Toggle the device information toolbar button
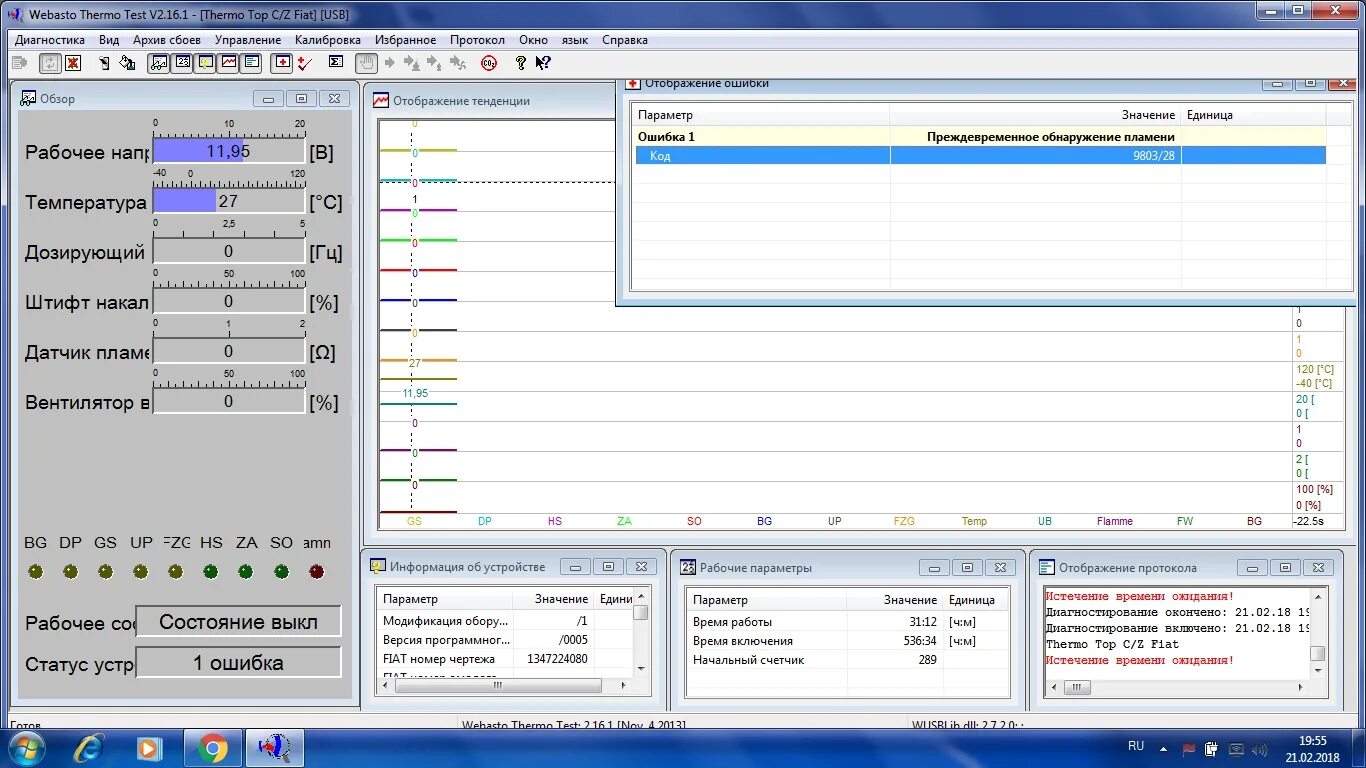Image resolution: width=1366 pixels, height=768 pixels. (x=205, y=63)
